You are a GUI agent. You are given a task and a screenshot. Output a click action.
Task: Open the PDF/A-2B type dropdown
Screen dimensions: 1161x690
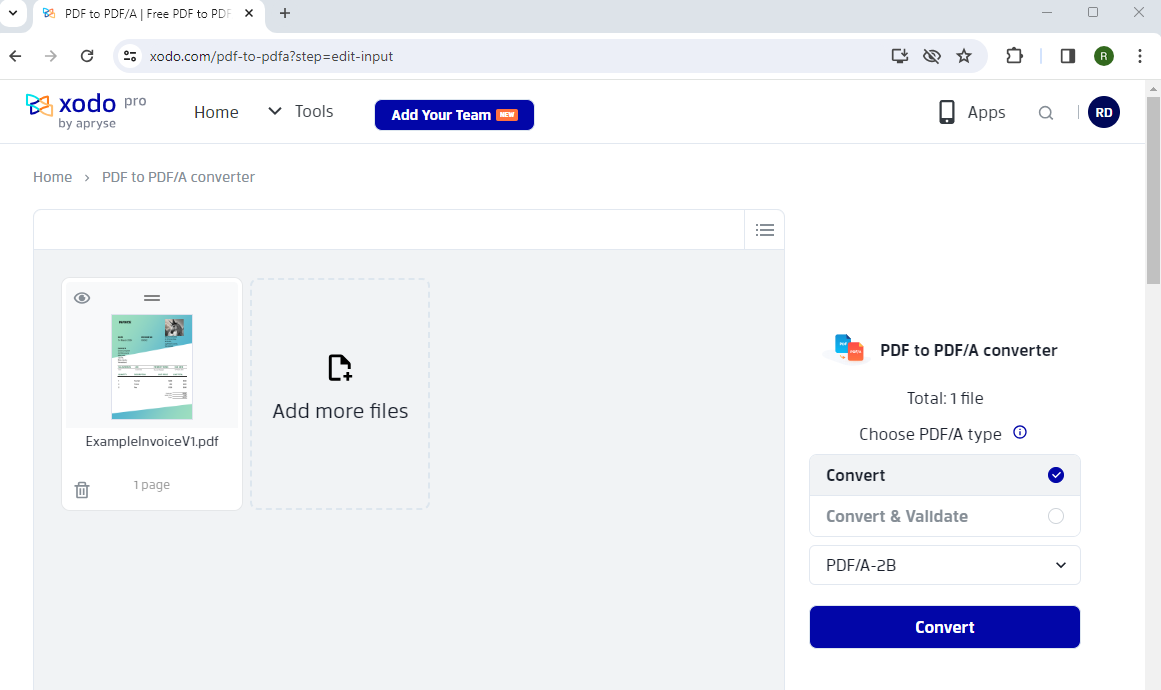coord(944,565)
